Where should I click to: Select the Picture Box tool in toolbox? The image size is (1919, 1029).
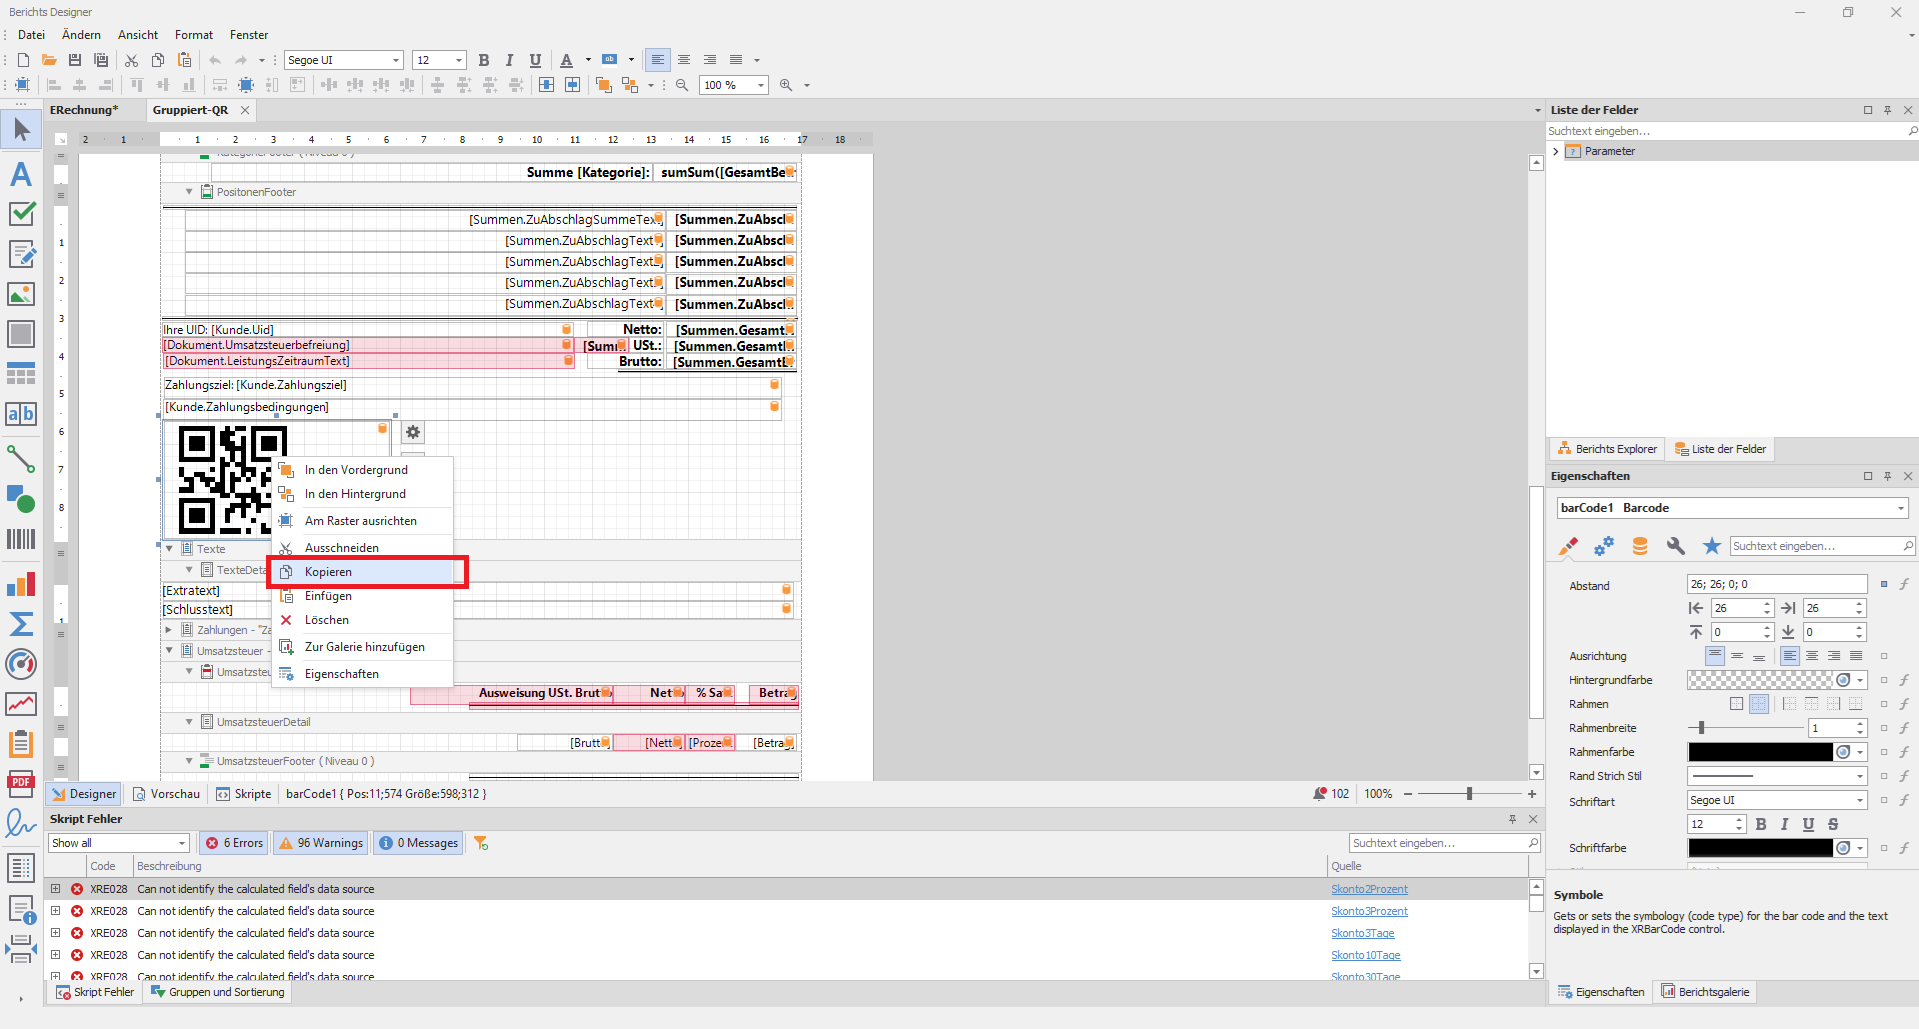pos(21,294)
